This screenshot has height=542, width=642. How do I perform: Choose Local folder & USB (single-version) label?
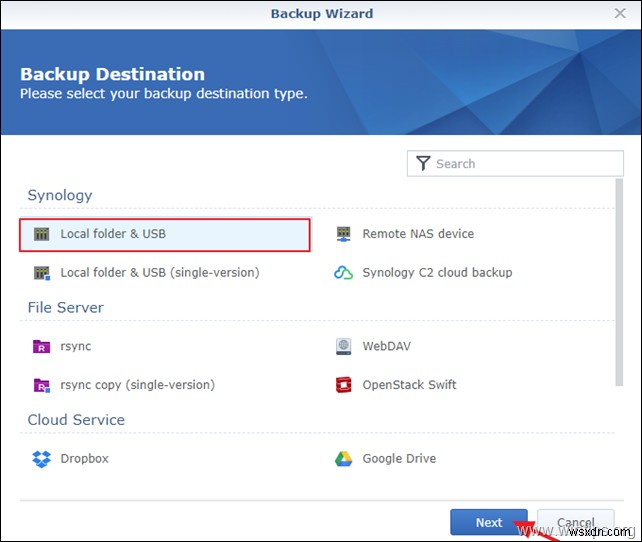pyautogui.click(x=160, y=273)
